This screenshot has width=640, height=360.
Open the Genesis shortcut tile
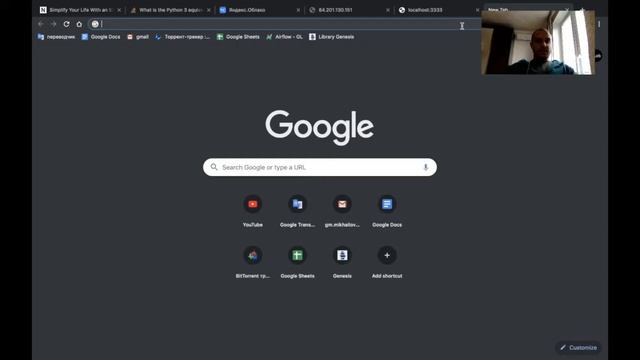(x=342, y=262)
